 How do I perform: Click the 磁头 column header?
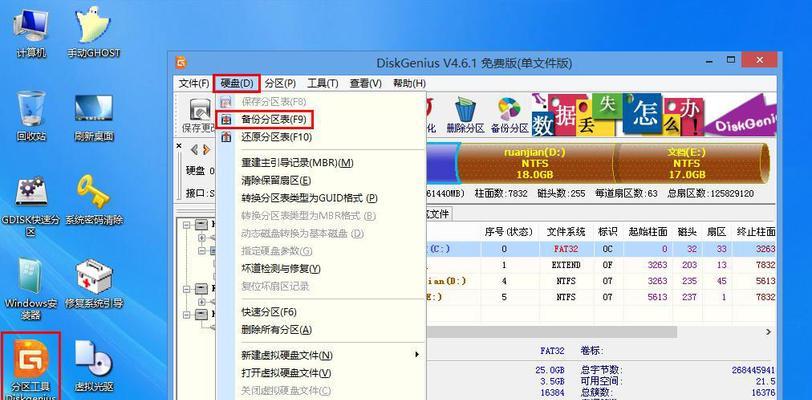[688, 231]
